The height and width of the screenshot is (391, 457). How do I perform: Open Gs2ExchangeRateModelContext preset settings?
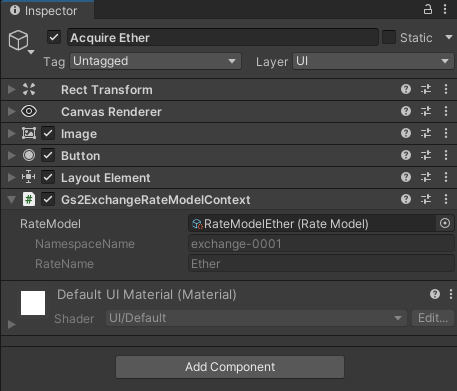point(426,199)
